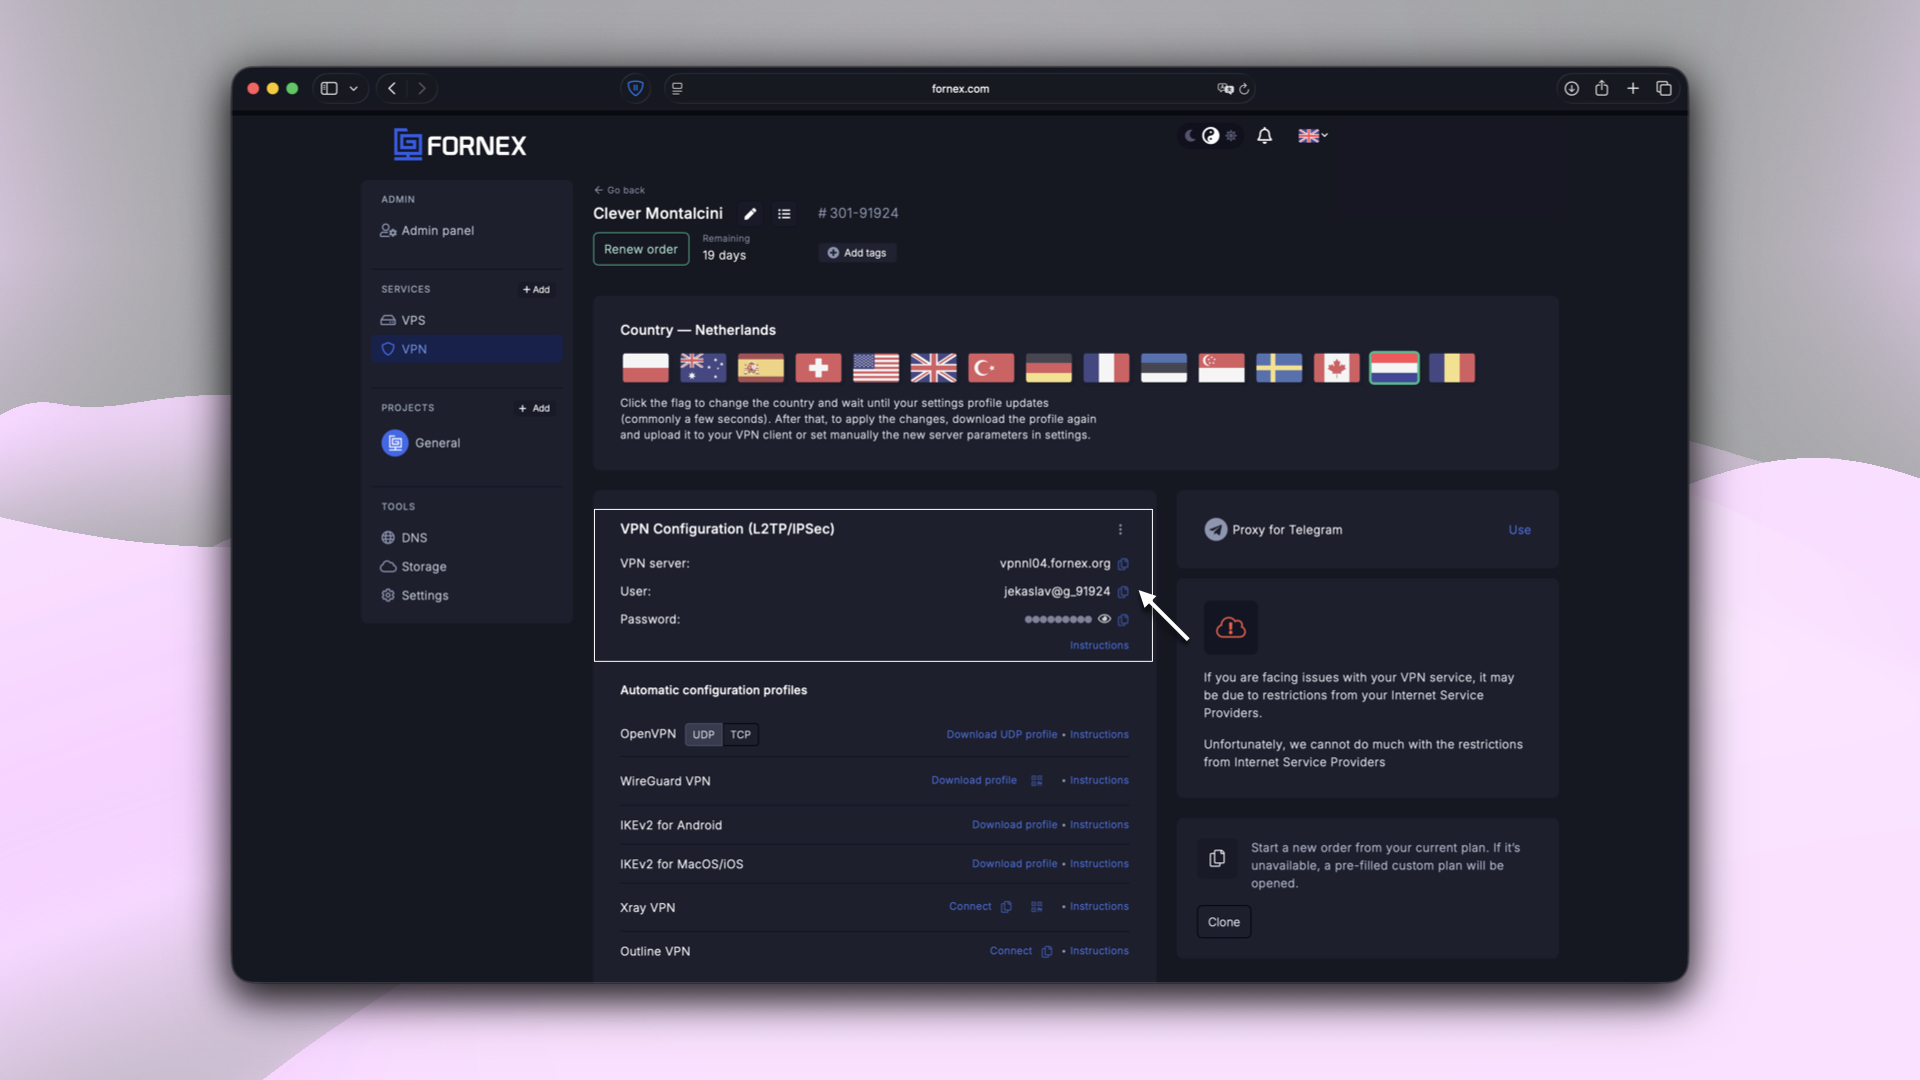Reveal the hidden password with the eye toggle

pyautogui.click(x=1104, y=619)
